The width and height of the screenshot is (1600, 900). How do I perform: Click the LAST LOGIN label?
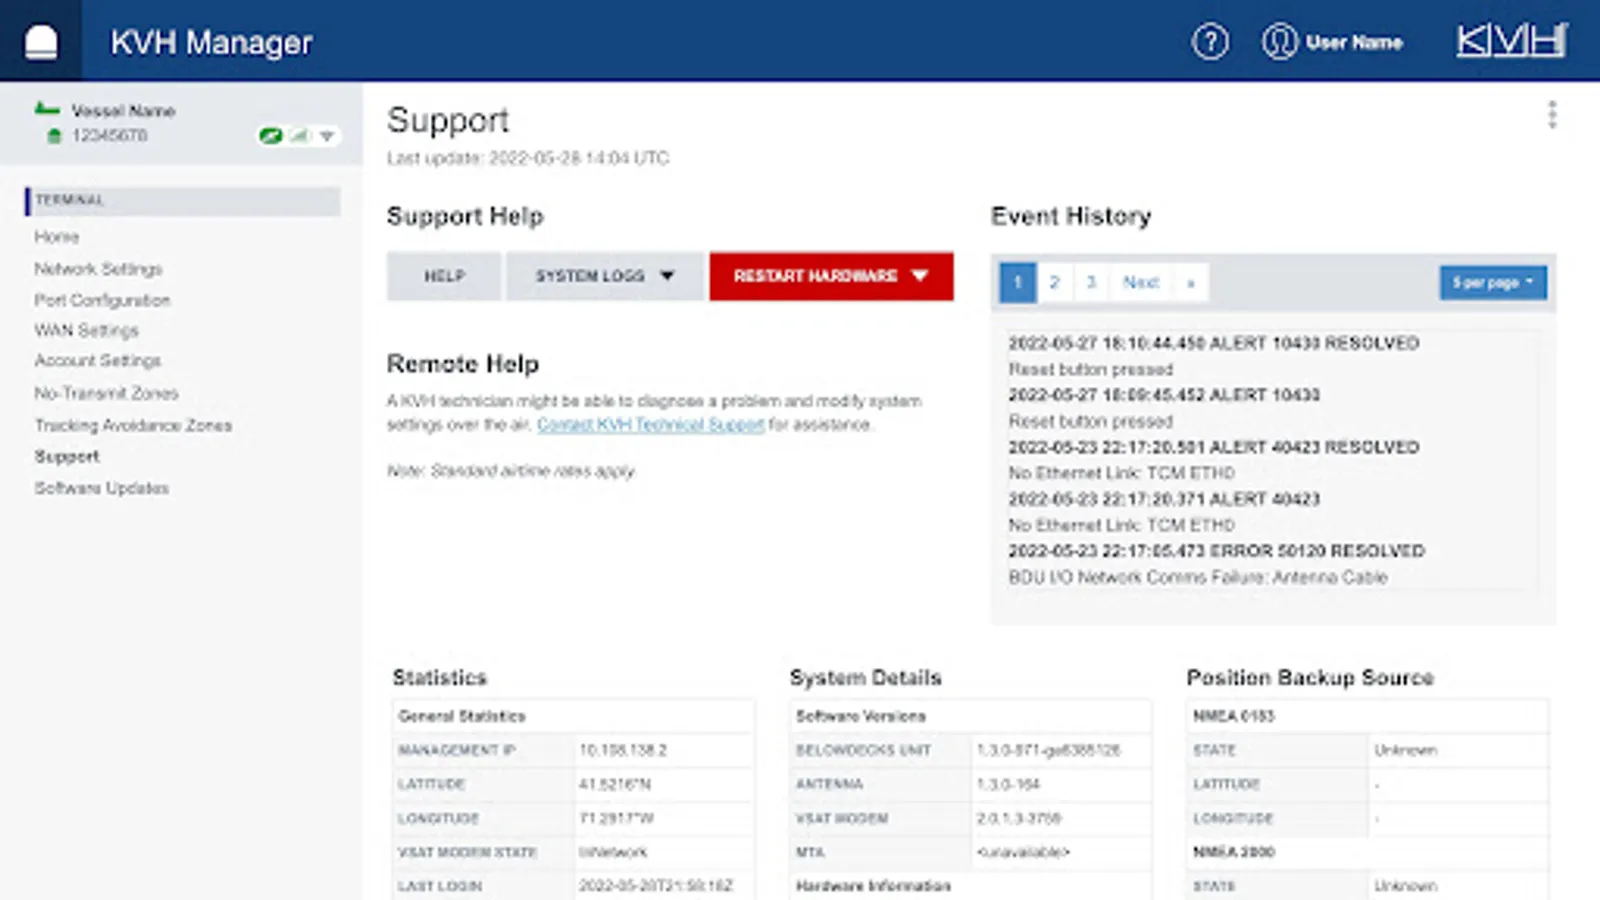(x=440, y=886)
